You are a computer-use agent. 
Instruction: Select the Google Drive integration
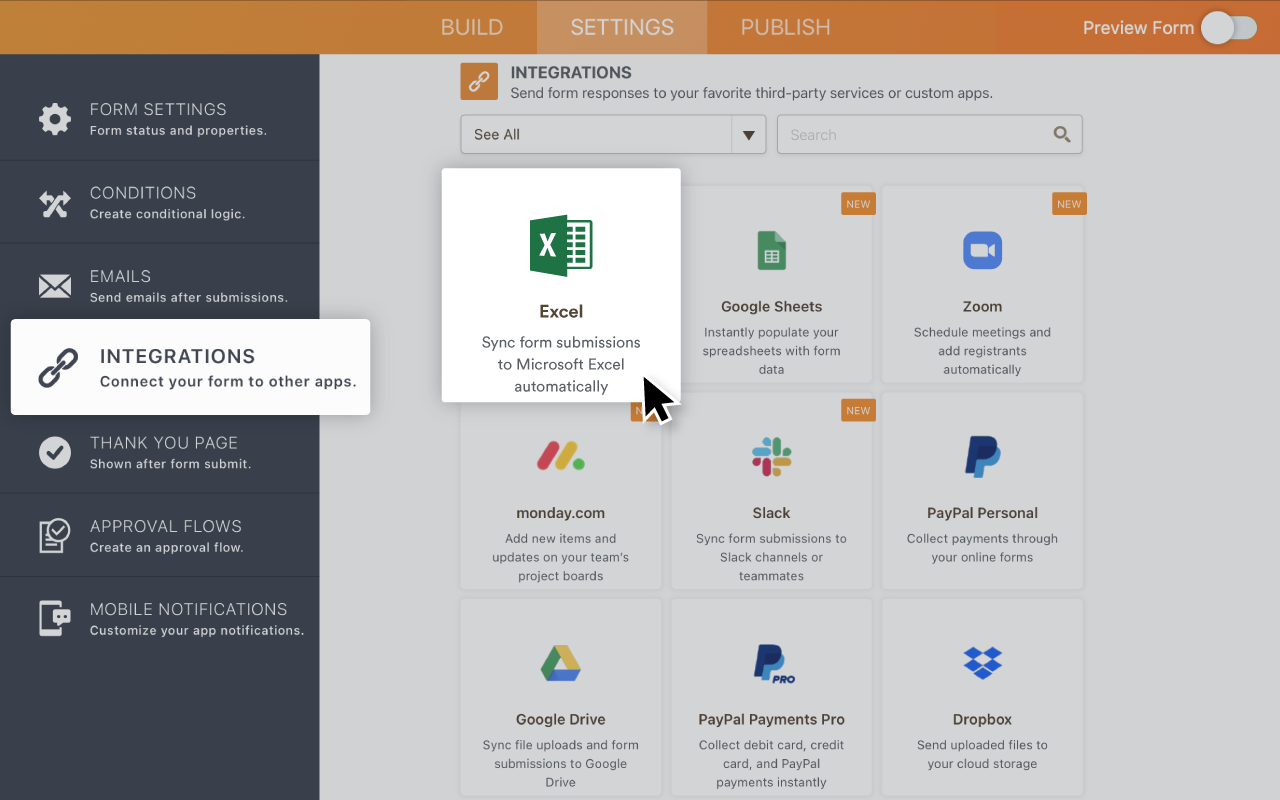tap(560, 663)
